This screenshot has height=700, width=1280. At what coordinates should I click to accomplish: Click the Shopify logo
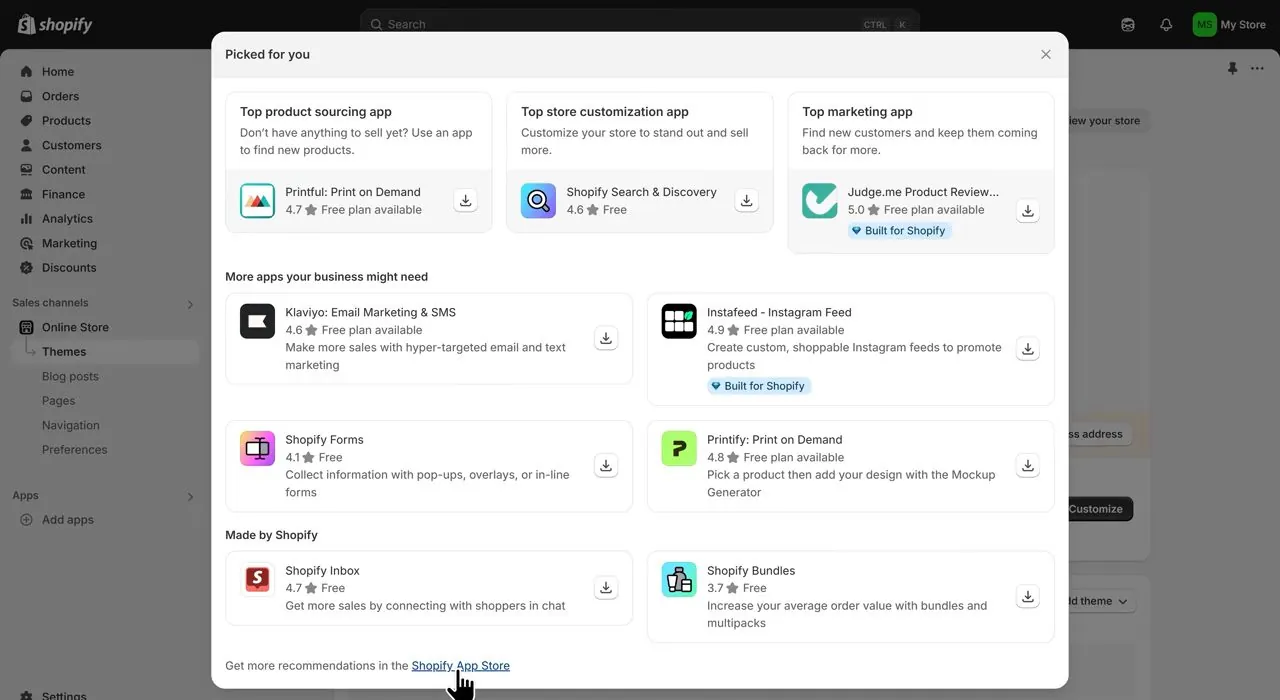tap(55, 25)
